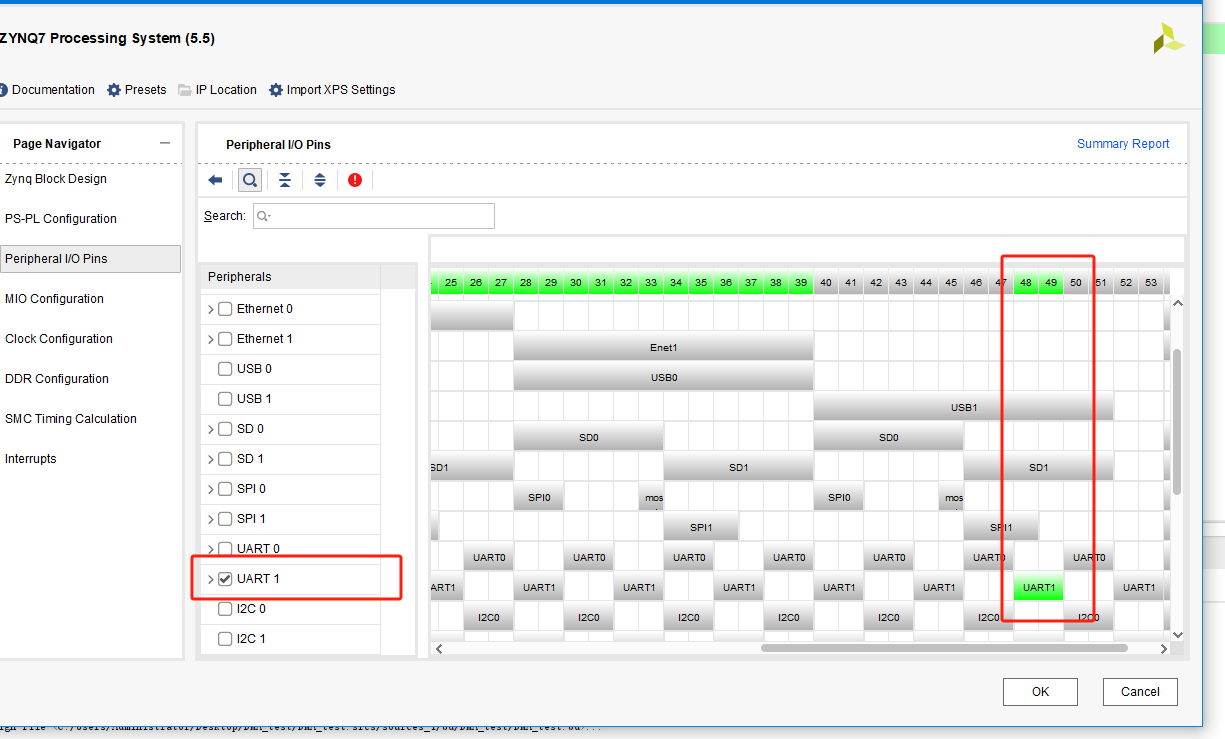Image resolution: width=1225 pixels, height=739 pixels.
Task: Expand the UART 1 tree node
Action: click(210, 579)
